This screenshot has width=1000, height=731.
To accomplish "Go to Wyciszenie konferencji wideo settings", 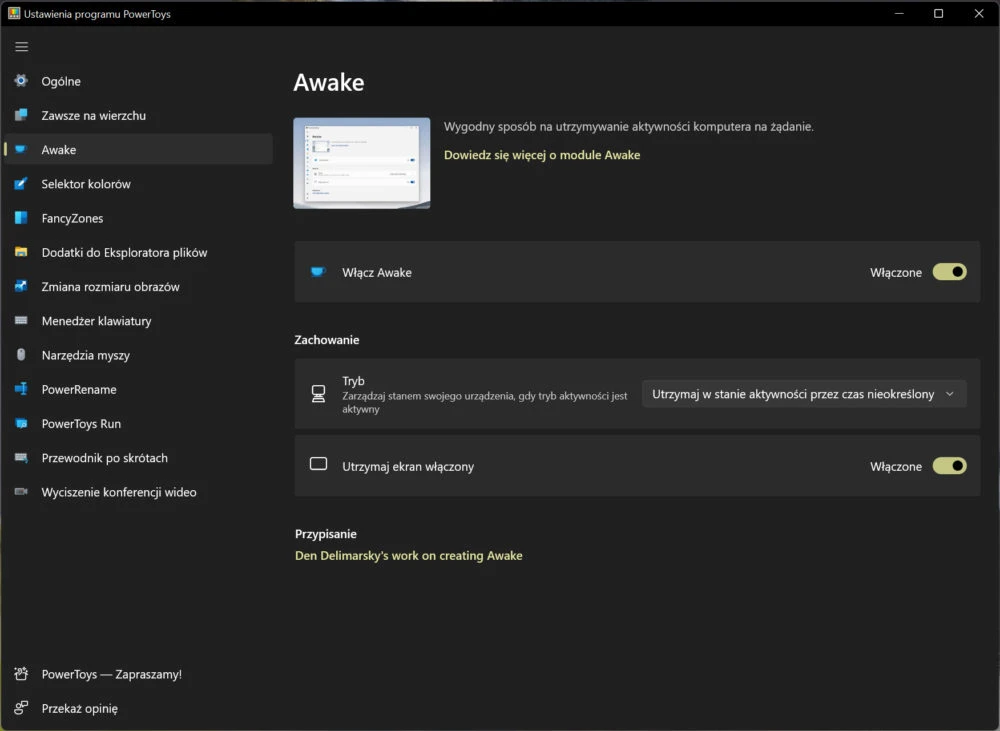I will pos(138,492).
